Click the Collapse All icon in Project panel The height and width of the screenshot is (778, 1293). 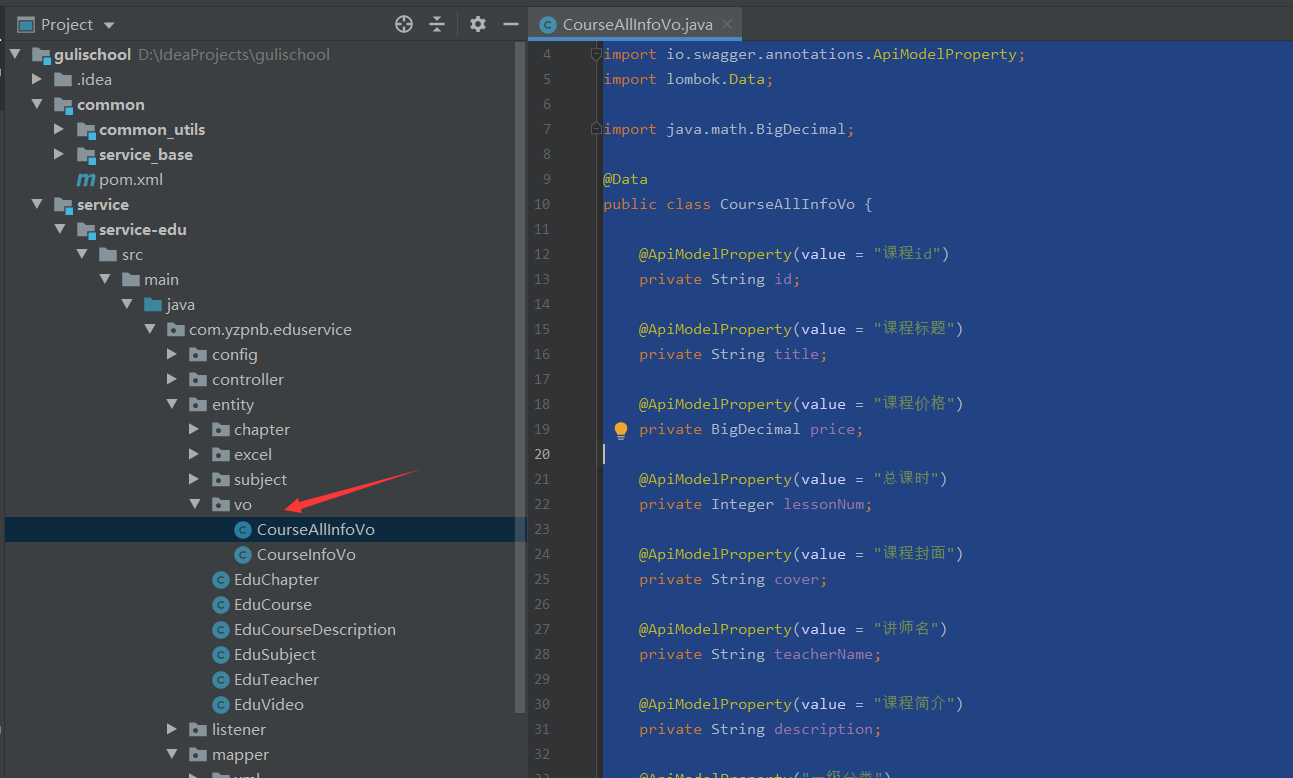click(x=437, y=24)
